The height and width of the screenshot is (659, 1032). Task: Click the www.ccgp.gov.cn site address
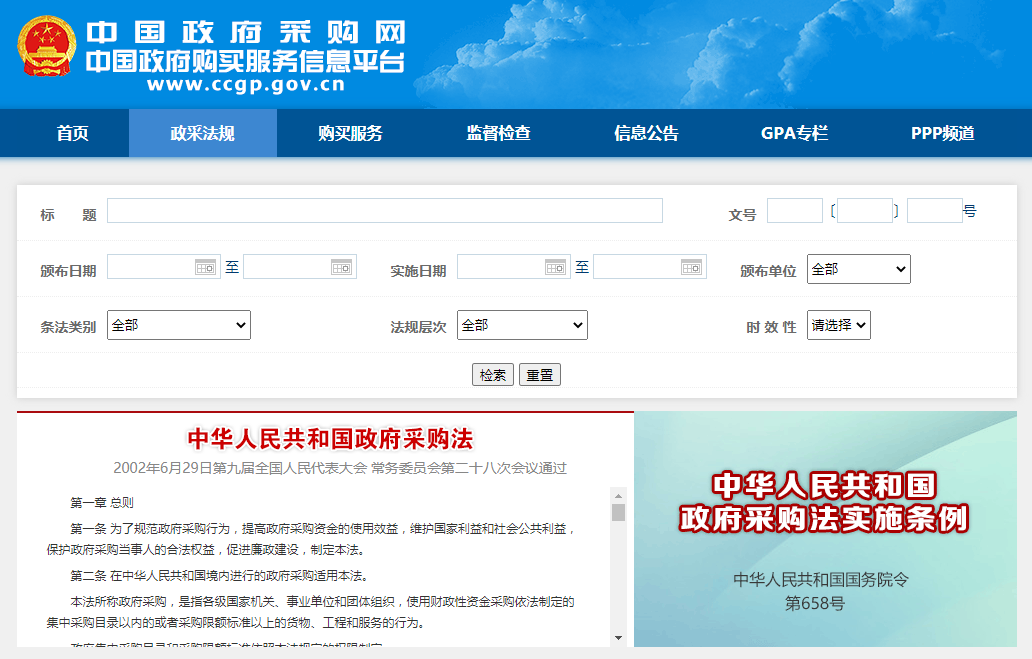(x=245, y=84)
